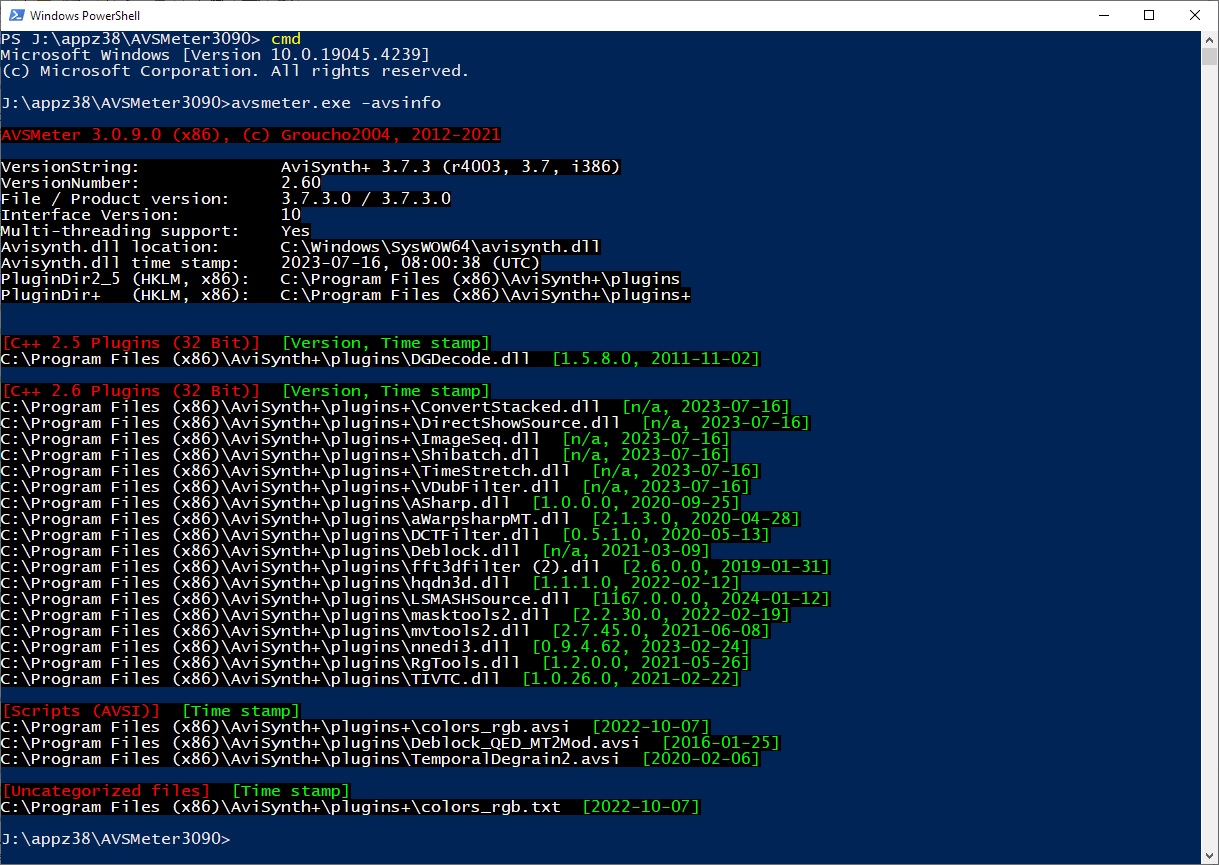The height and width of the screenshot is (865, 1219).
Task: Click the Multi-threading support 'Yes' value
Action: click(296, 231)
